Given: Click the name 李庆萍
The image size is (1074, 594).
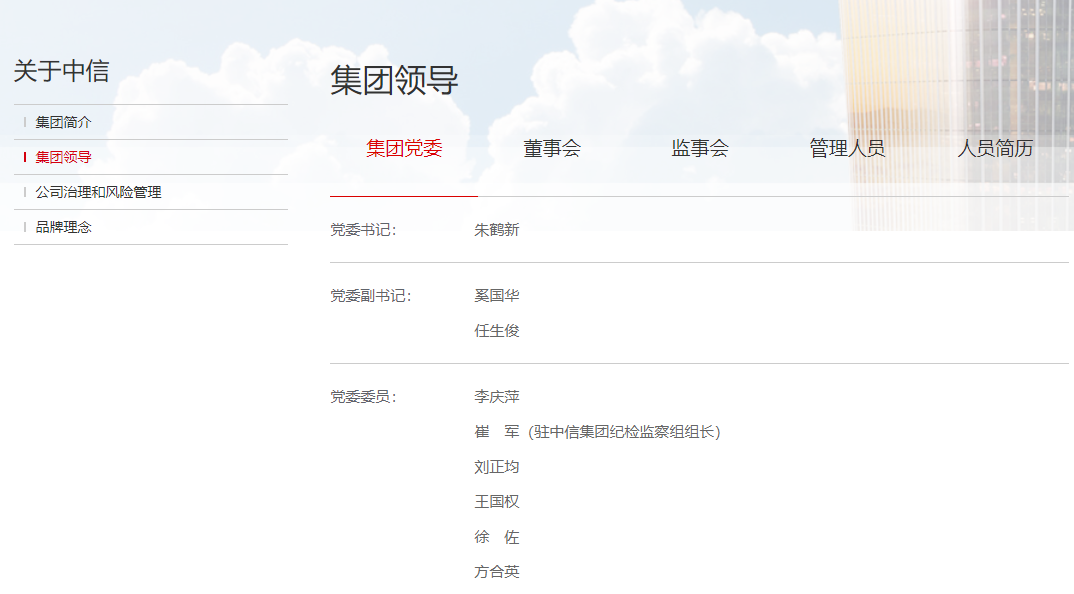Looking at the screenshot, I should click(x=497, y=397).
